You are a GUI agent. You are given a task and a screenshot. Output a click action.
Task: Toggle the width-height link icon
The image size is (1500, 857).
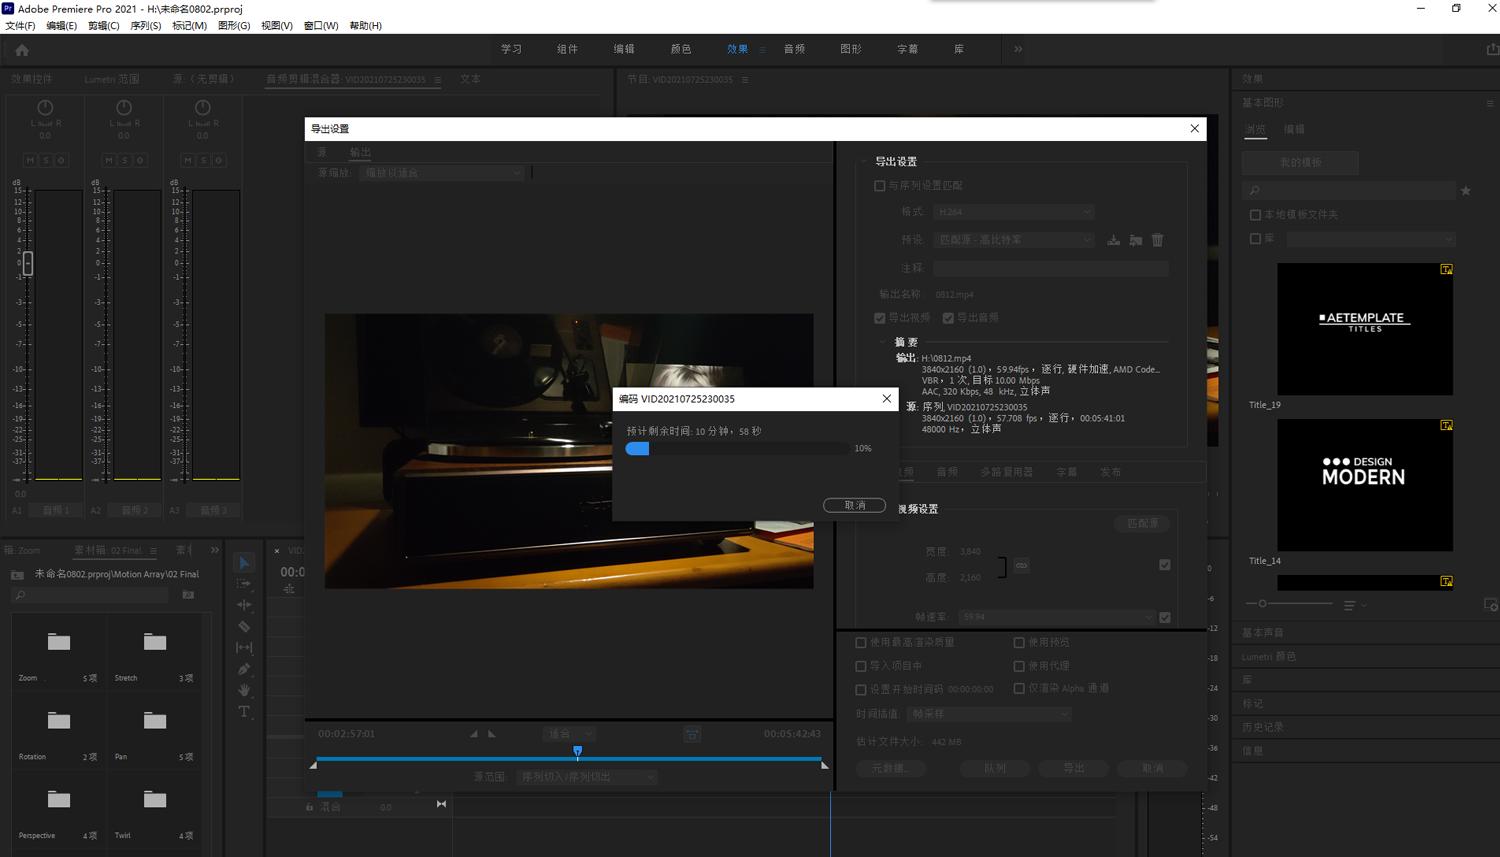click(x=1021, y=565)
